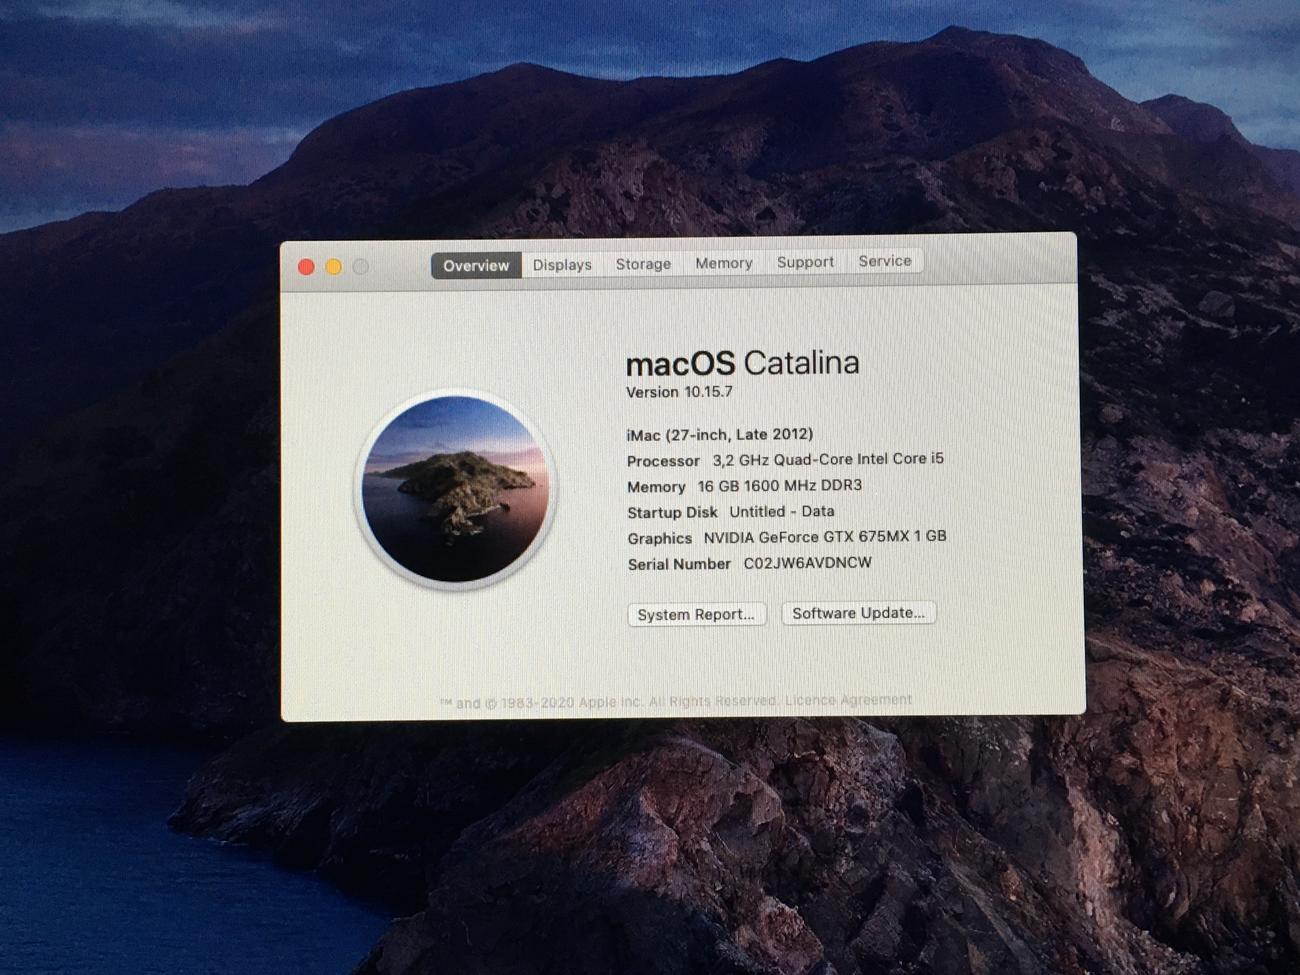Click the iMac (27-inch, Late 2012) line
Viewport: 1300px width, 975px height.
719,434
